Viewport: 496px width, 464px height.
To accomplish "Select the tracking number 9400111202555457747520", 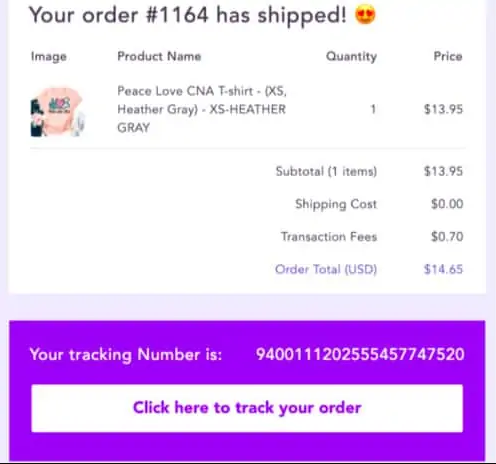I will [x=360, y=354].
